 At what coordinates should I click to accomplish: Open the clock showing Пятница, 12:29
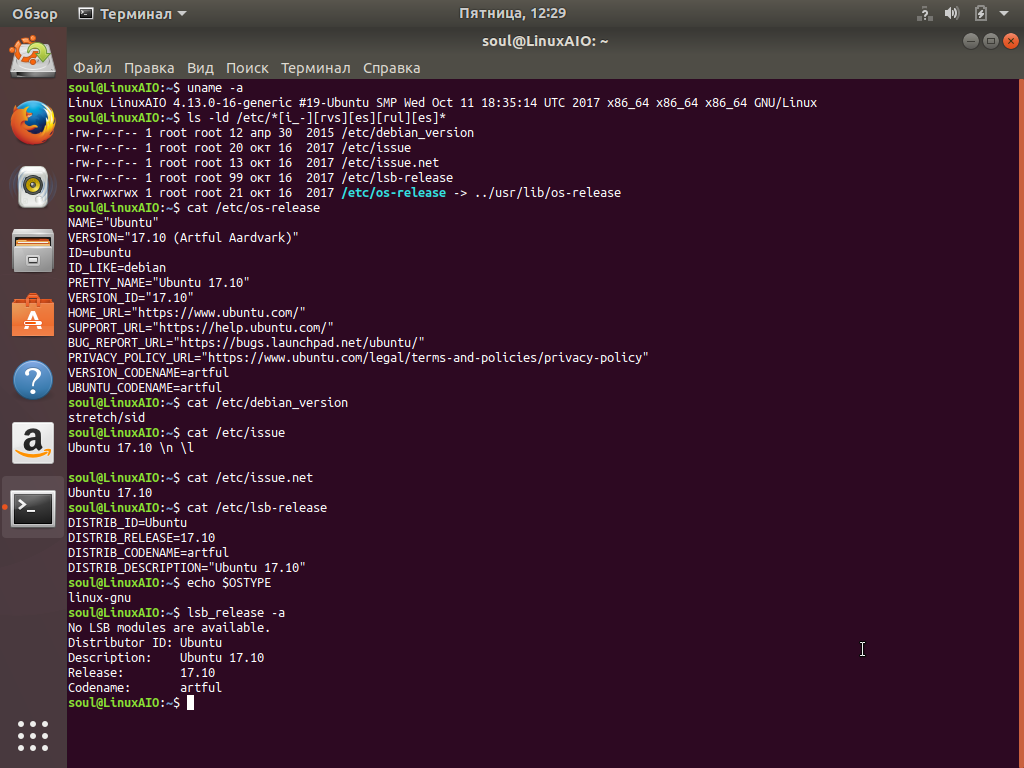pos(512,13)
